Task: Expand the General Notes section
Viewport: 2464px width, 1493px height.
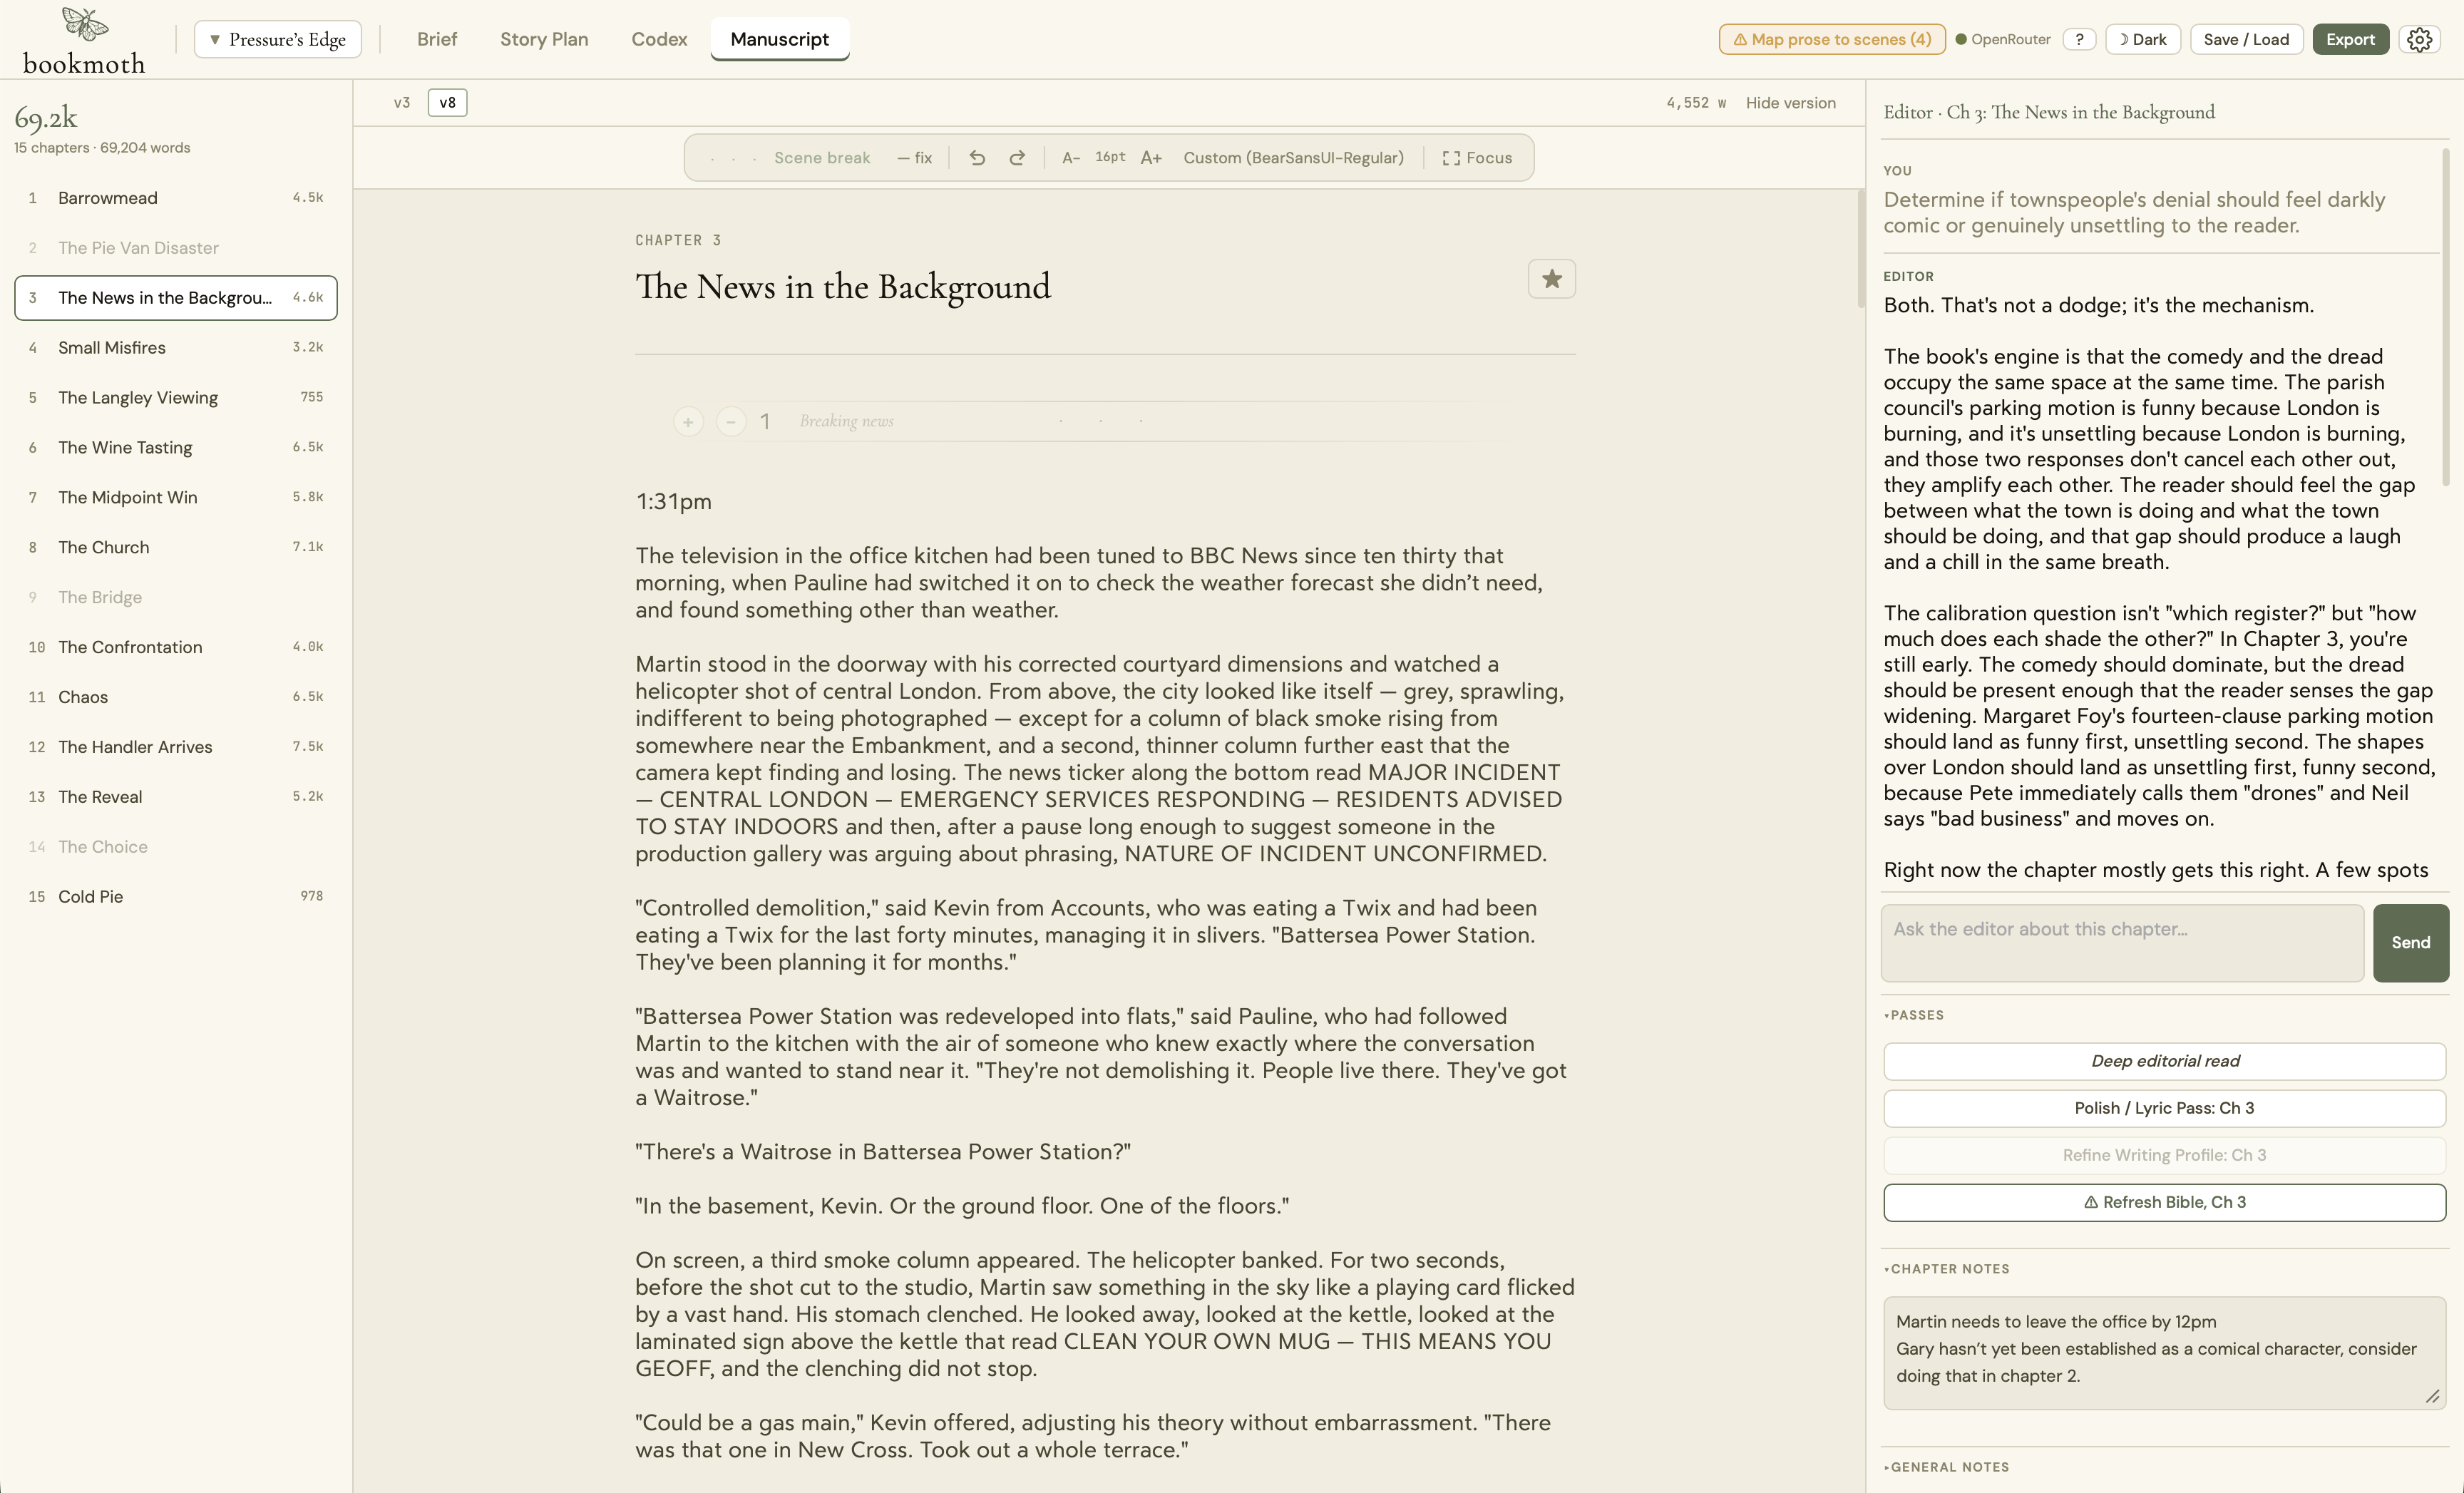Action: 1946,1467
